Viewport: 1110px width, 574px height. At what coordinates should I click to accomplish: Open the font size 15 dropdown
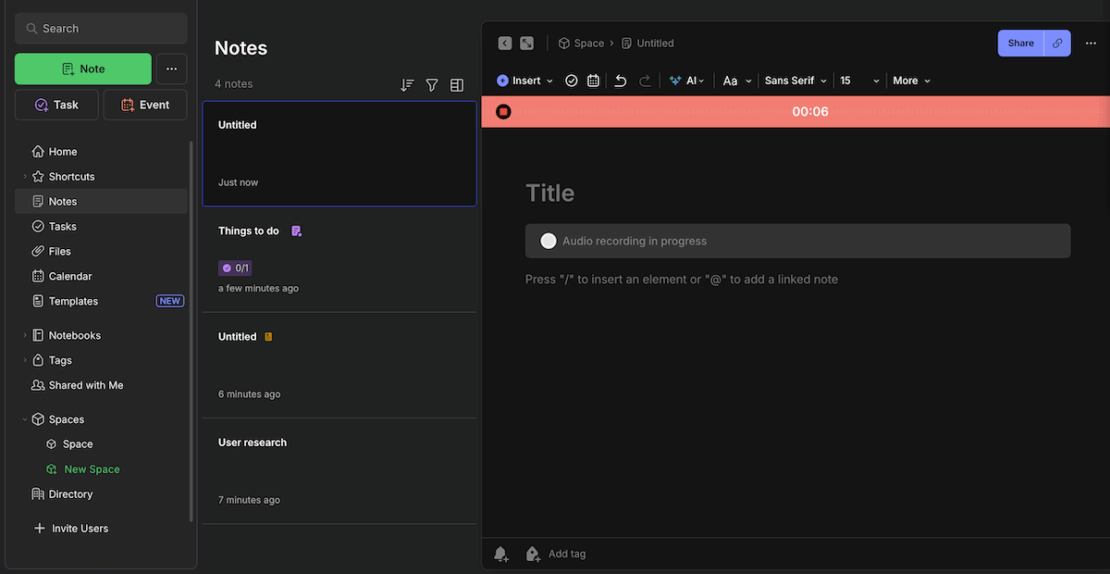pos(859,81)
